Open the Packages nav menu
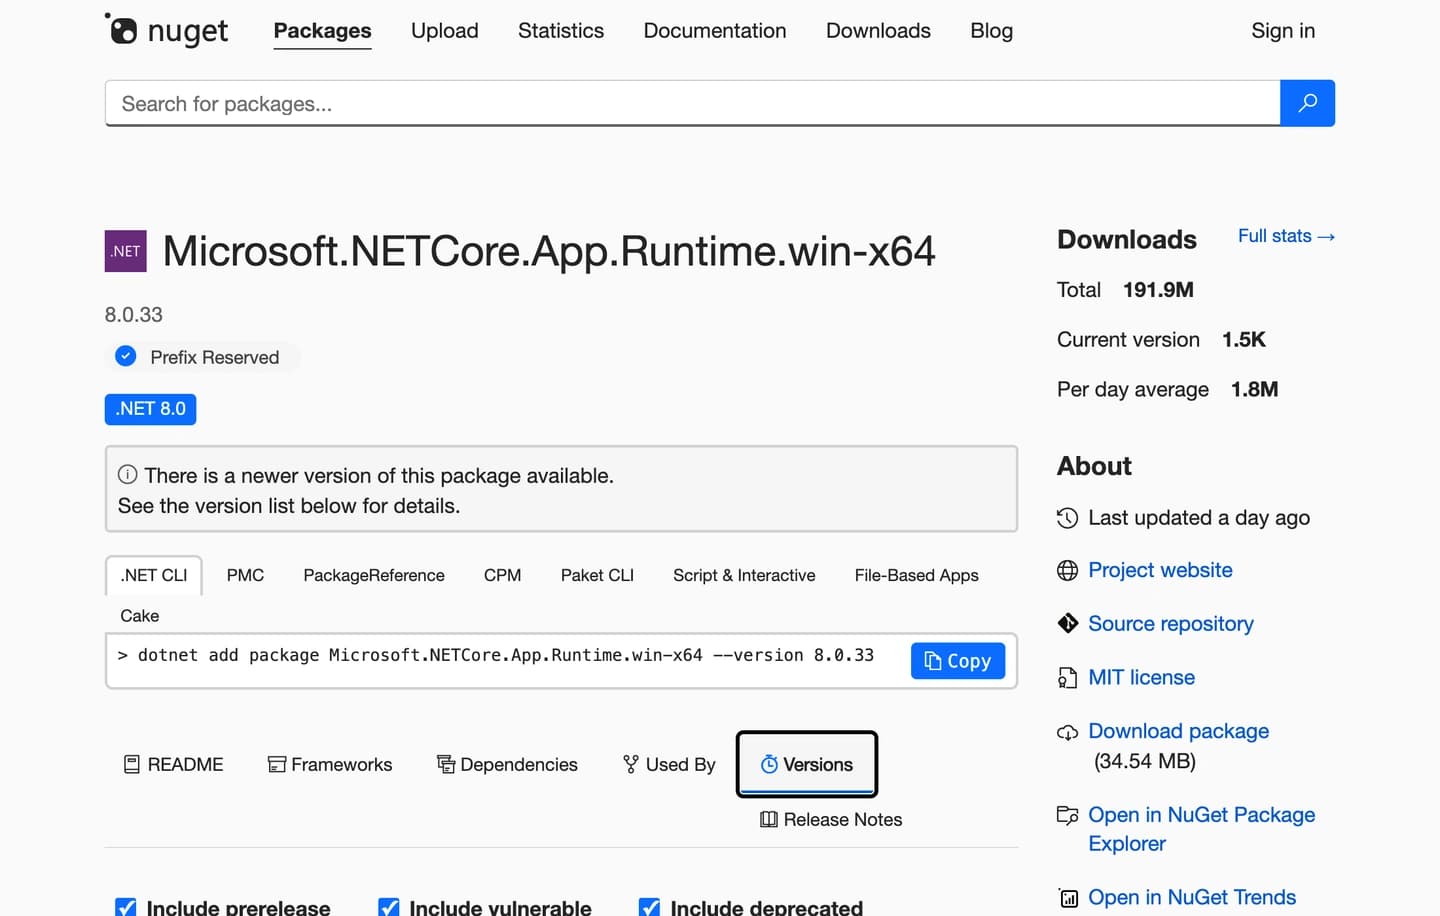The height and width of the screenshot is (916, 1440). [322, 31]
